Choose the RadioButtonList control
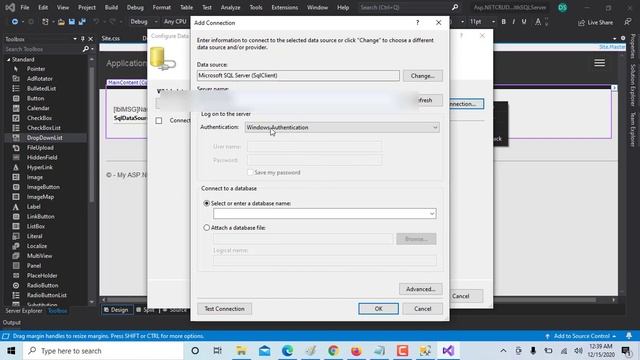640x360 pixels. [x=47, y=296]
